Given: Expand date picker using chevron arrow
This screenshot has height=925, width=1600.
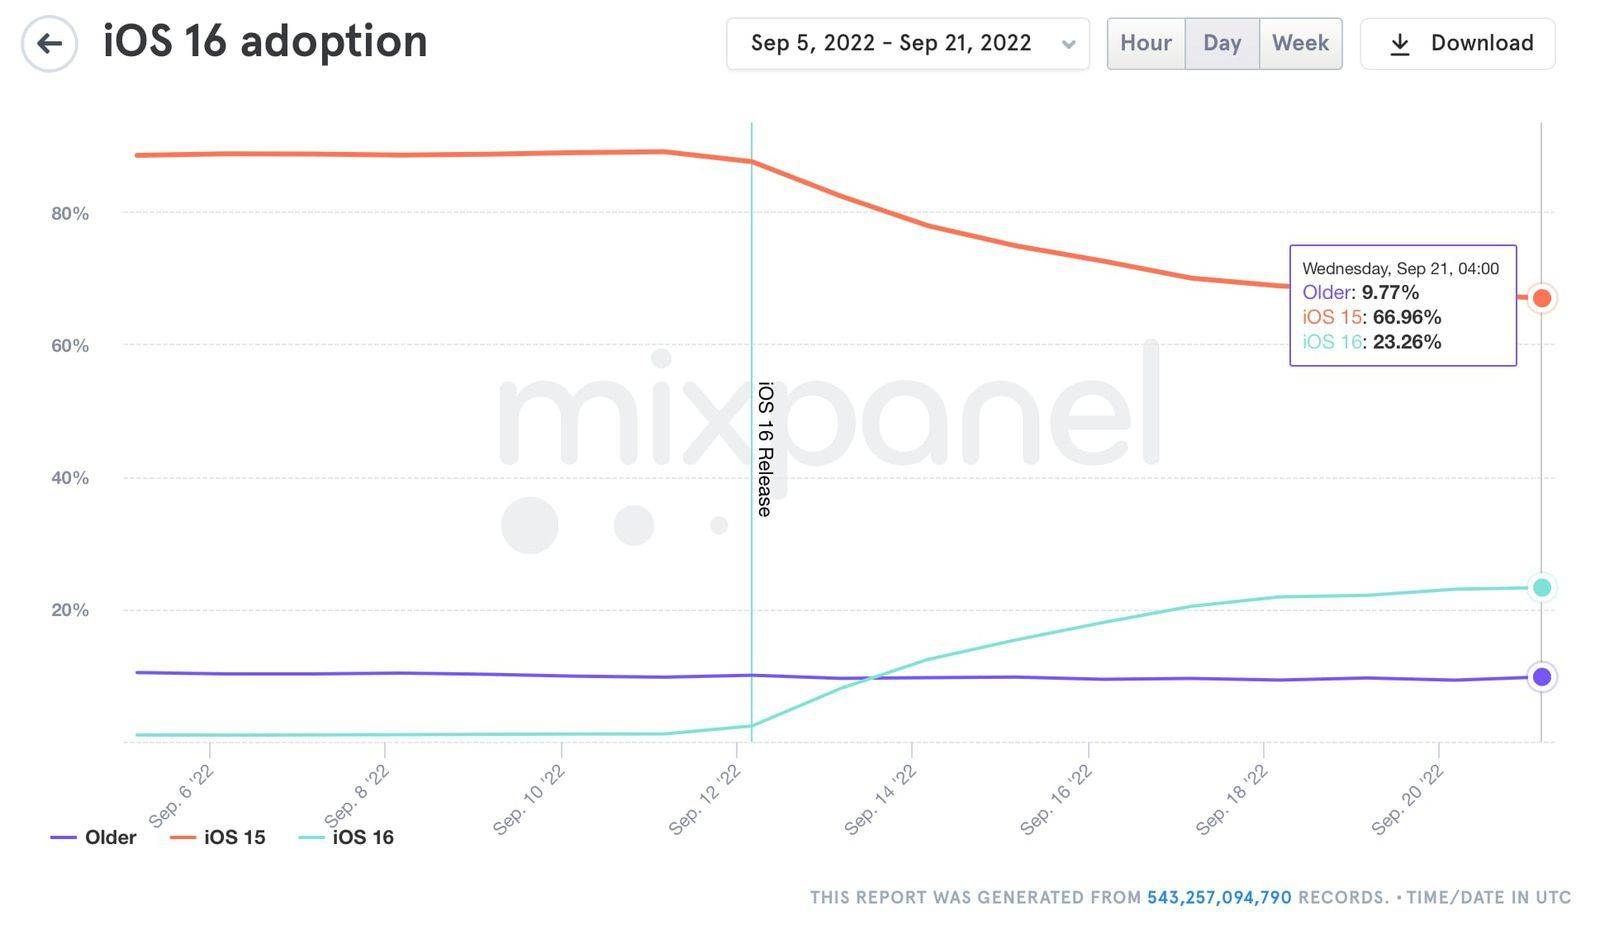Looking at the screenshot, I should pyautogui.click(x=1068, y=44).
